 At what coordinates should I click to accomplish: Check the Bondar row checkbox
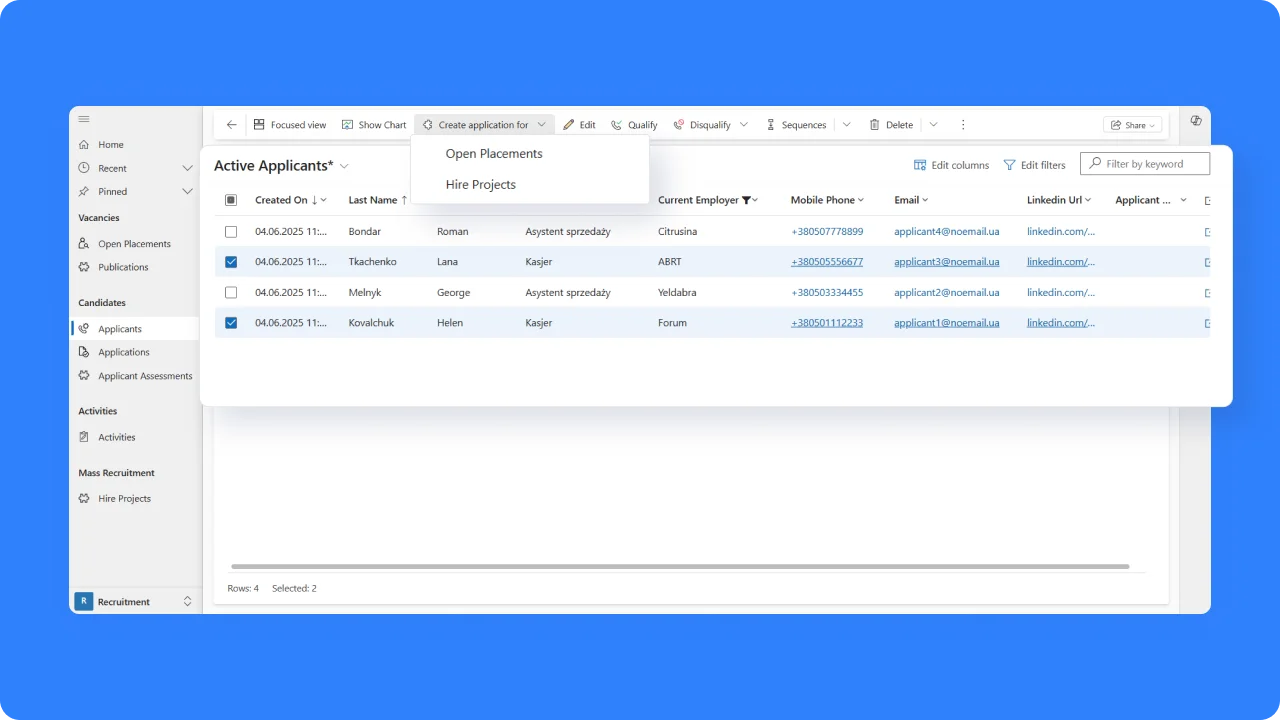coord(231,231)
